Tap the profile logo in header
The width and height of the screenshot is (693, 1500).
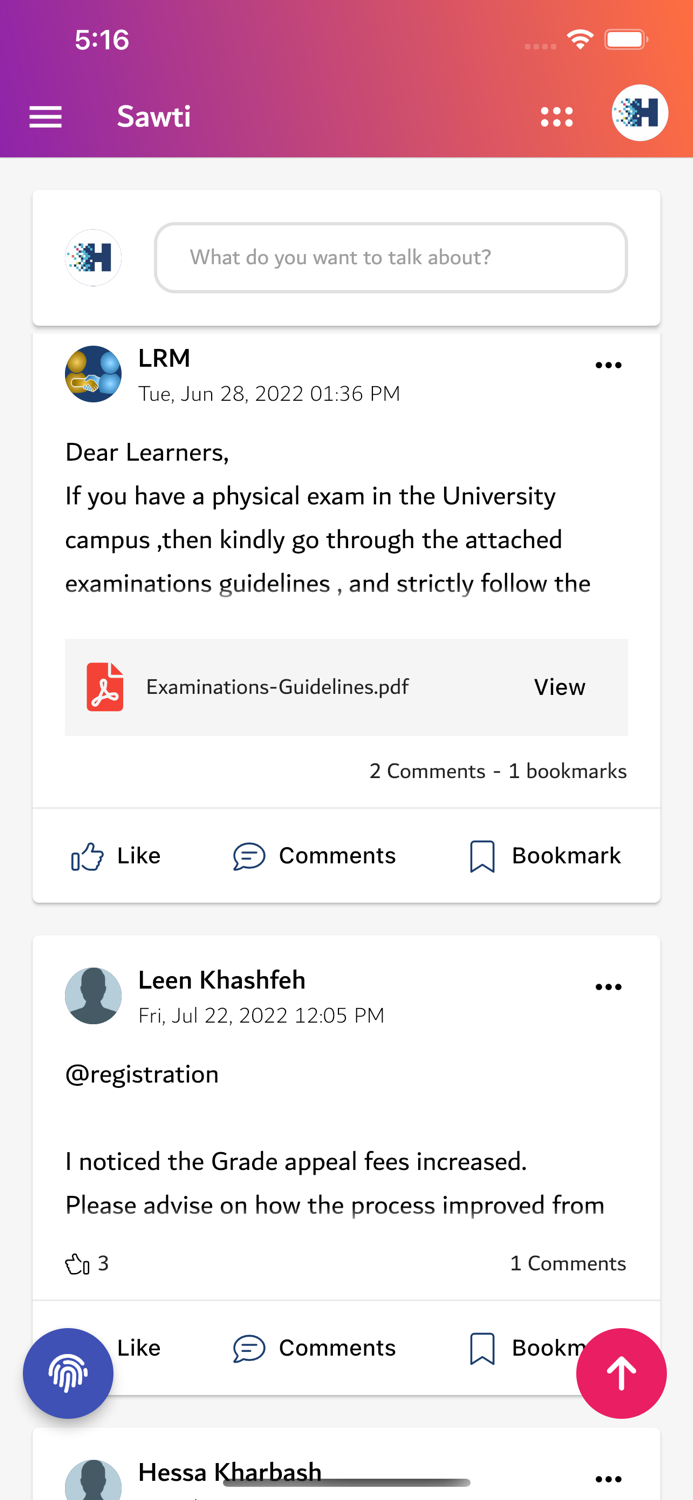tap(639, 113)
